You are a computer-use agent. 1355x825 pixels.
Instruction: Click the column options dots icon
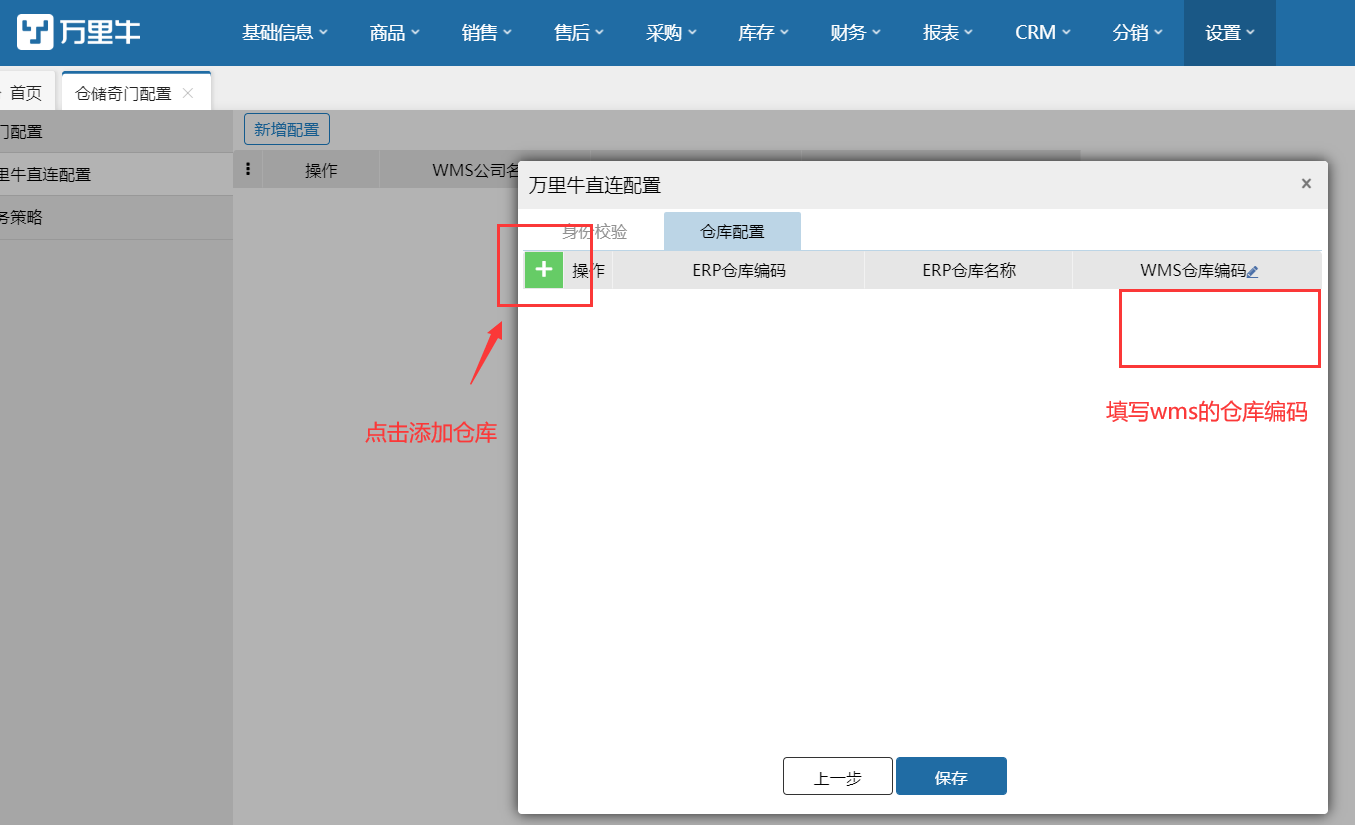point(247,170)
